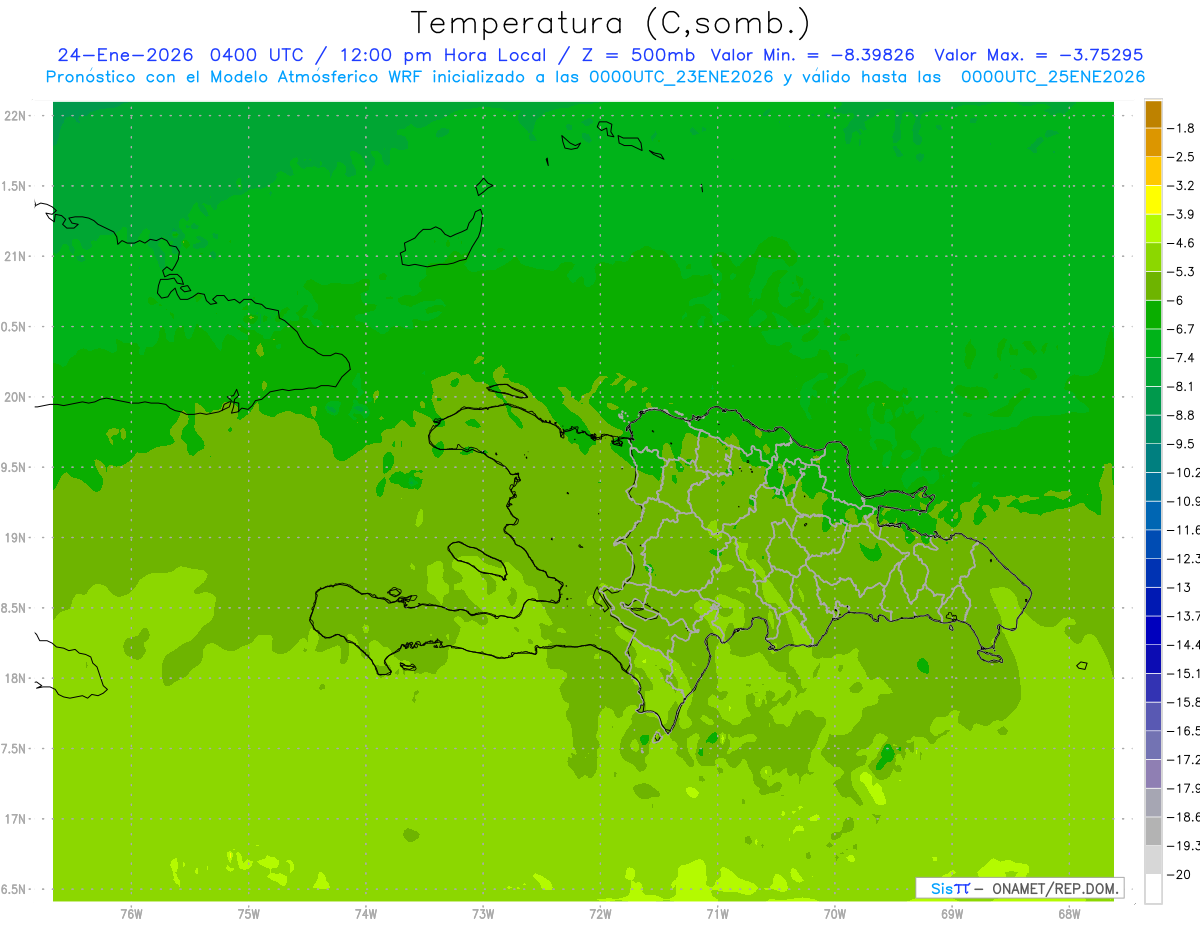Click the 'Valor Min. = -8.39826' readout

(x=812, y=55)
